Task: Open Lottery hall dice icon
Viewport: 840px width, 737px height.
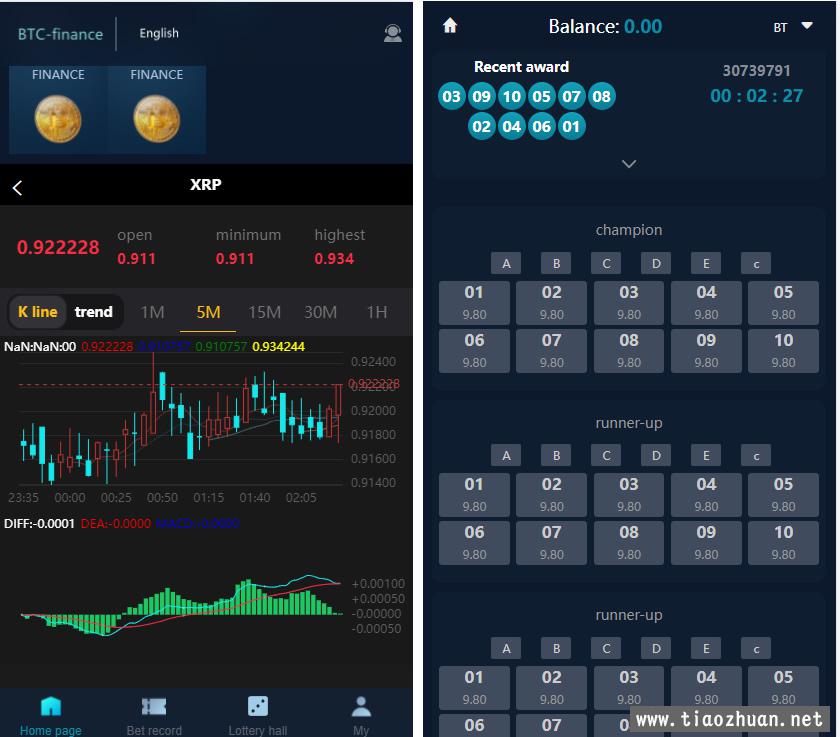Action: coord(258,706)
